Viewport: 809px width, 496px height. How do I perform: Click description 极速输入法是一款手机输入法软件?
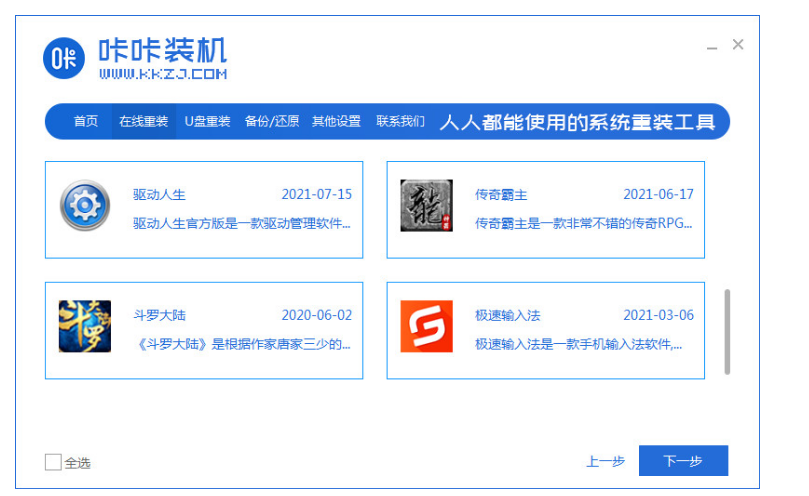578,344
